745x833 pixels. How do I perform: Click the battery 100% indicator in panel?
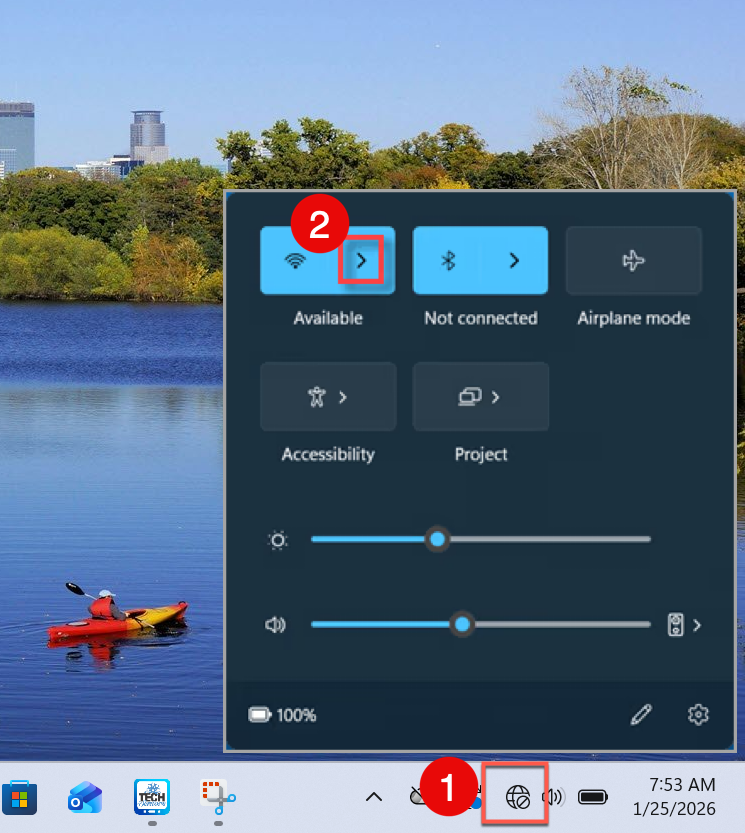[283, 715]
